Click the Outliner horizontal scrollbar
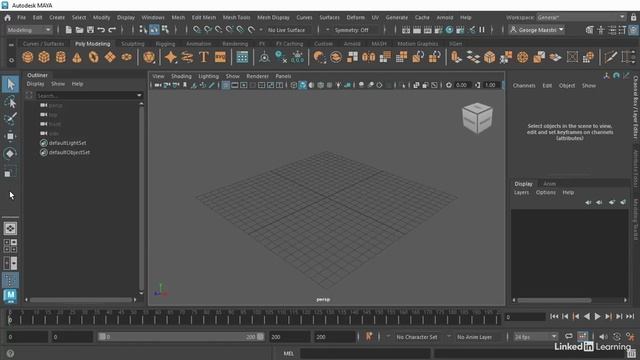640x360 pixels. pyautogui.click(x=81, y=300)
